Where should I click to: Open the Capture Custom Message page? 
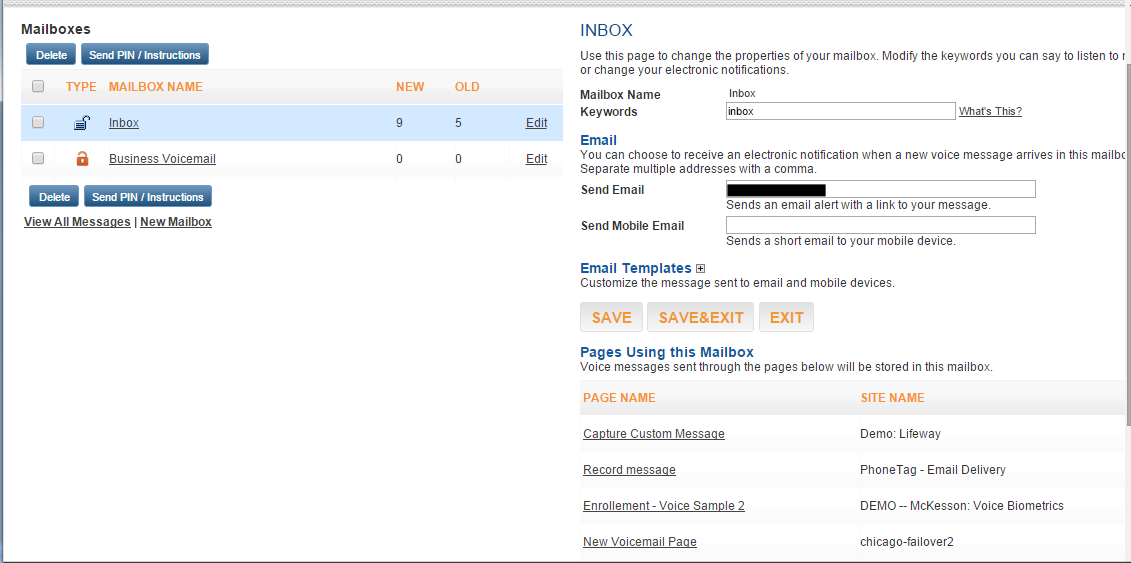(x=654, y=434)
